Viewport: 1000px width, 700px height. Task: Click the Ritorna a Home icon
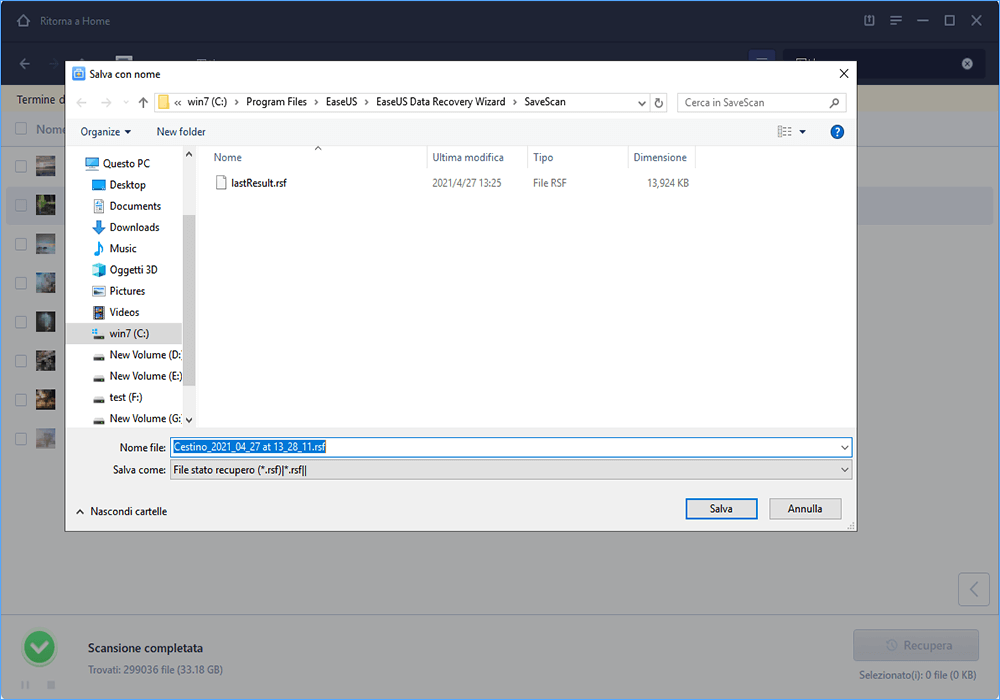[x=24, y=21]
